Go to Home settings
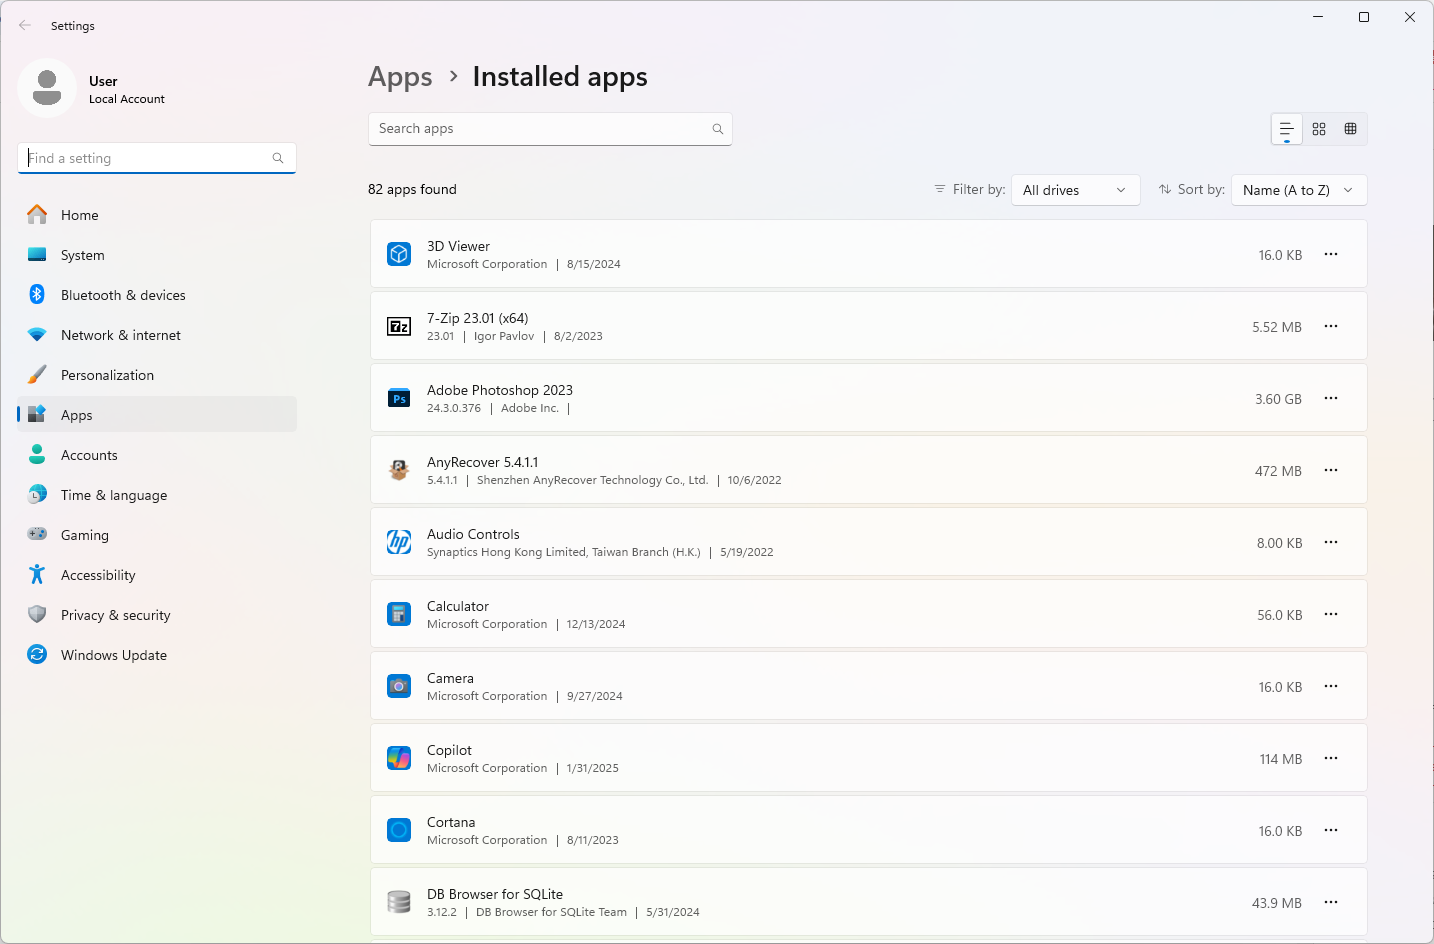The image size is (1434, 944). pyautogui.click(x=157, y=215)
